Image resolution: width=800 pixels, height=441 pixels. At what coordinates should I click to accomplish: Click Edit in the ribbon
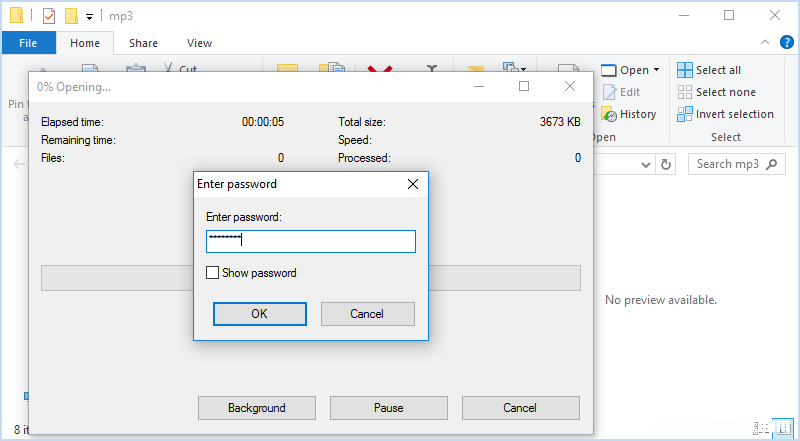tap(621, 92)
